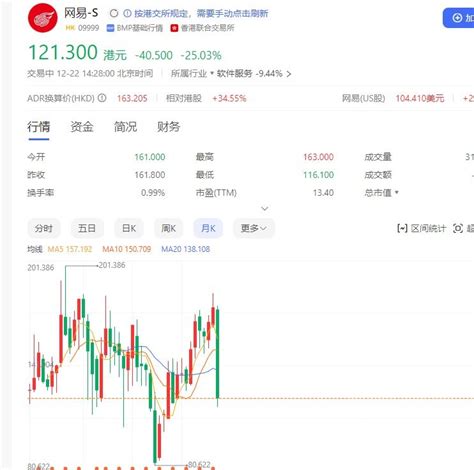474x470 pixels.
Task: Click the blue add button with plus icon
Action: click(x=458, y=18)
